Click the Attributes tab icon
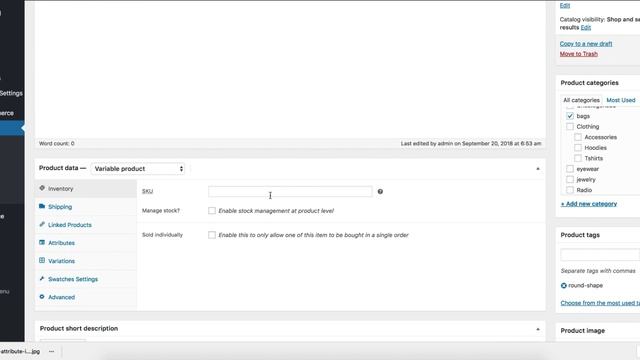This screenshot has height=360, width=640. click(x=42, y=242)
